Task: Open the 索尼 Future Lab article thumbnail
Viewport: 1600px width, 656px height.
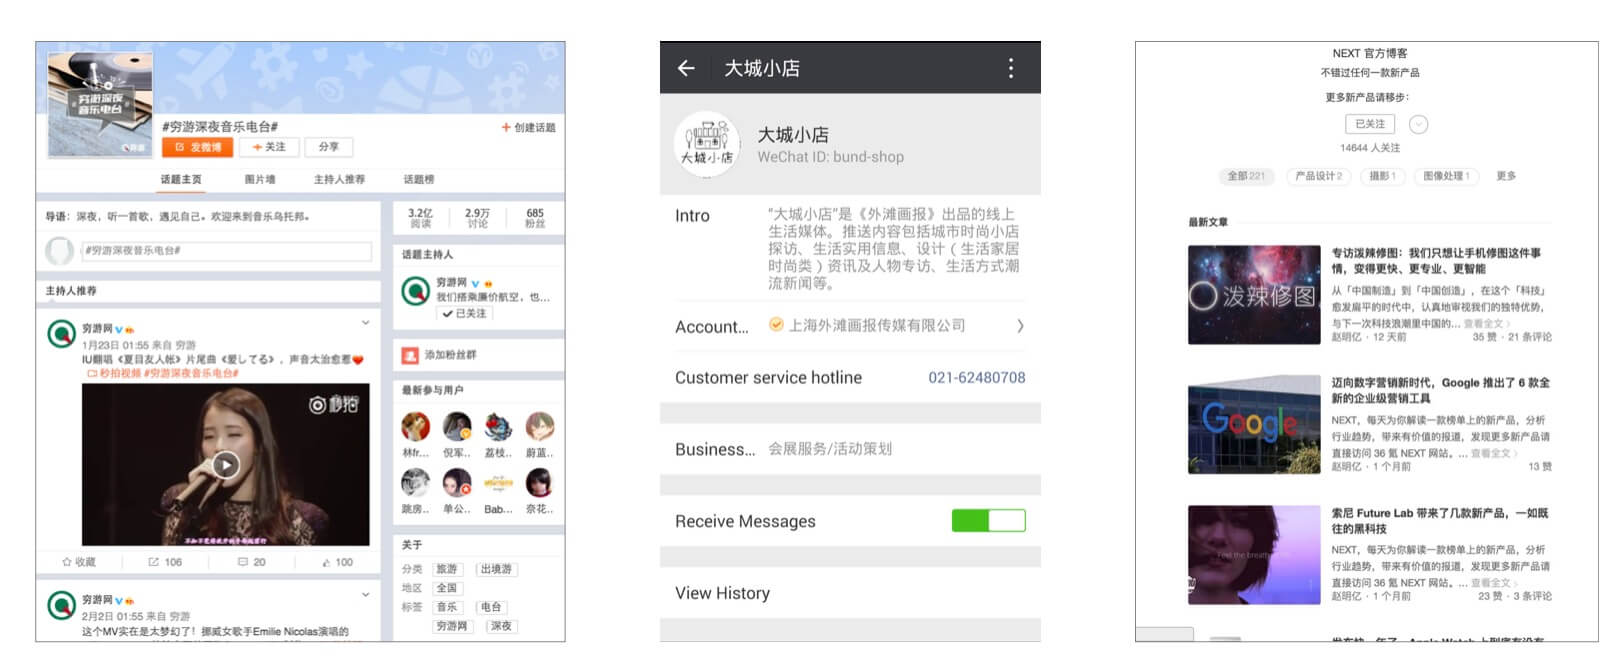Action: 1254,555
